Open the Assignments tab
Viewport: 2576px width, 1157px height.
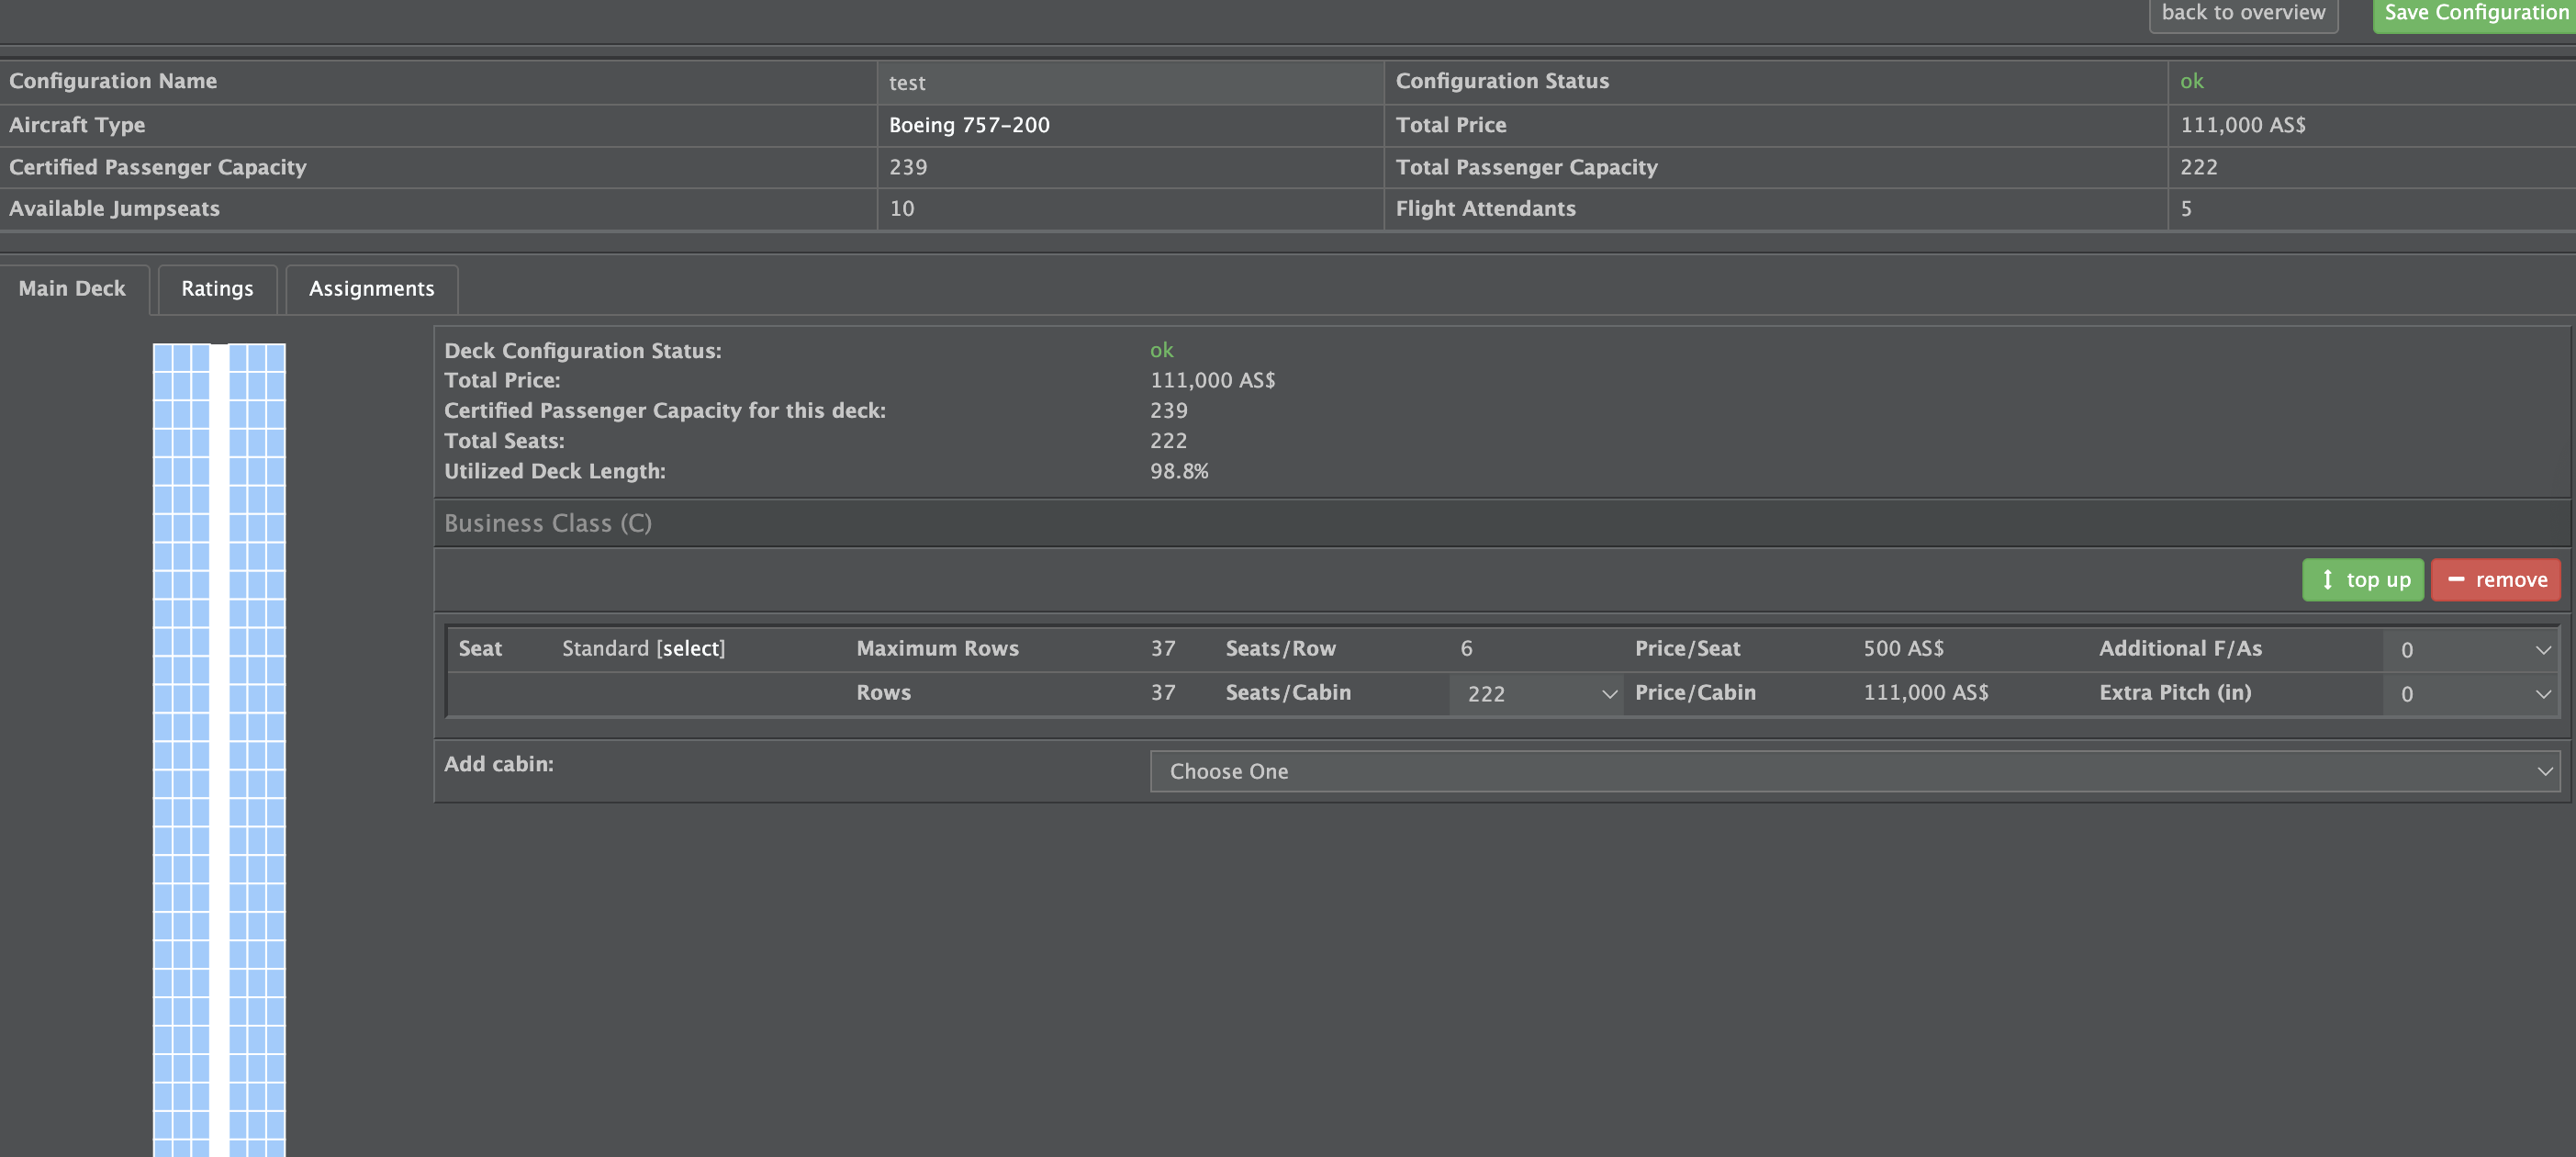tap(371, 289)
